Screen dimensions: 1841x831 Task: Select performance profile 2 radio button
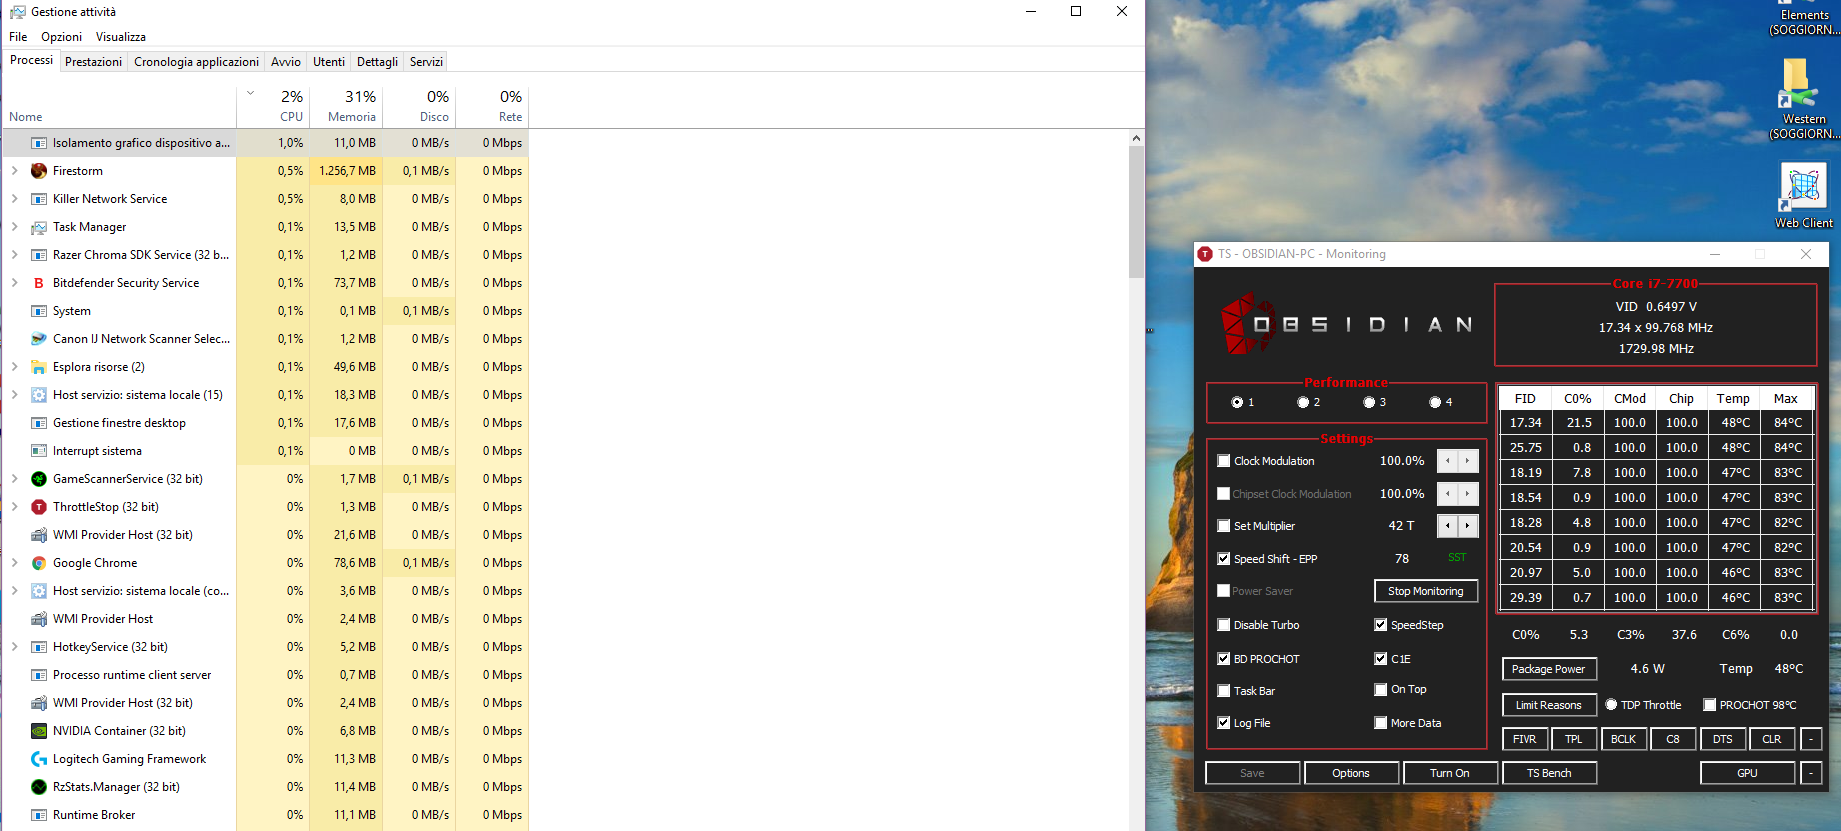coord(1303,402)
